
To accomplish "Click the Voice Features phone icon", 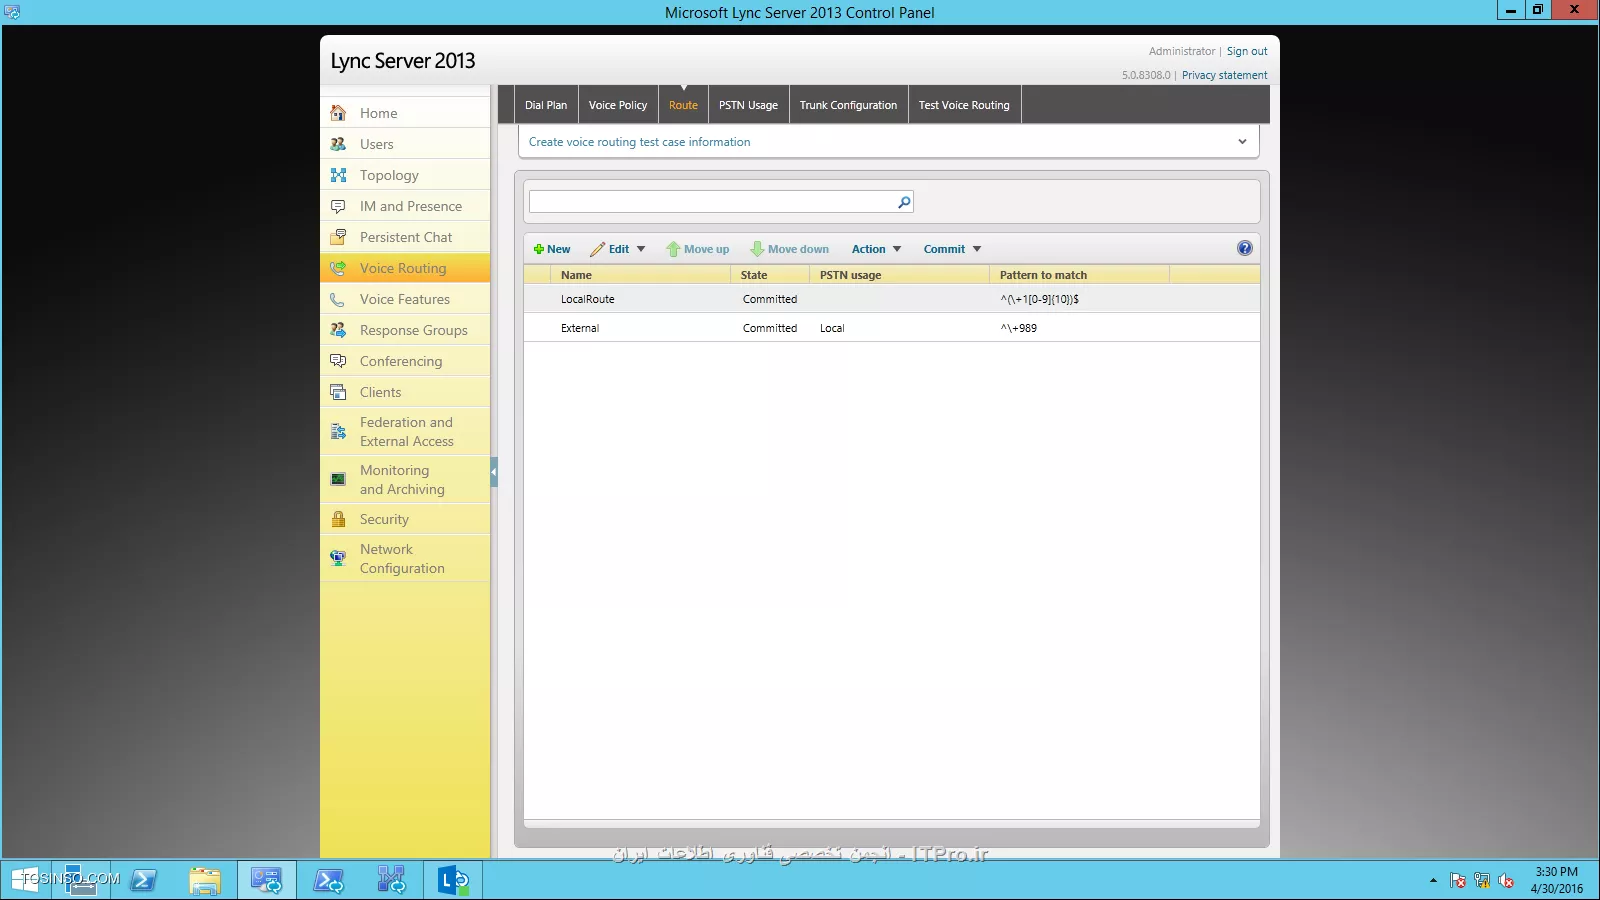I will pos(338,299).
